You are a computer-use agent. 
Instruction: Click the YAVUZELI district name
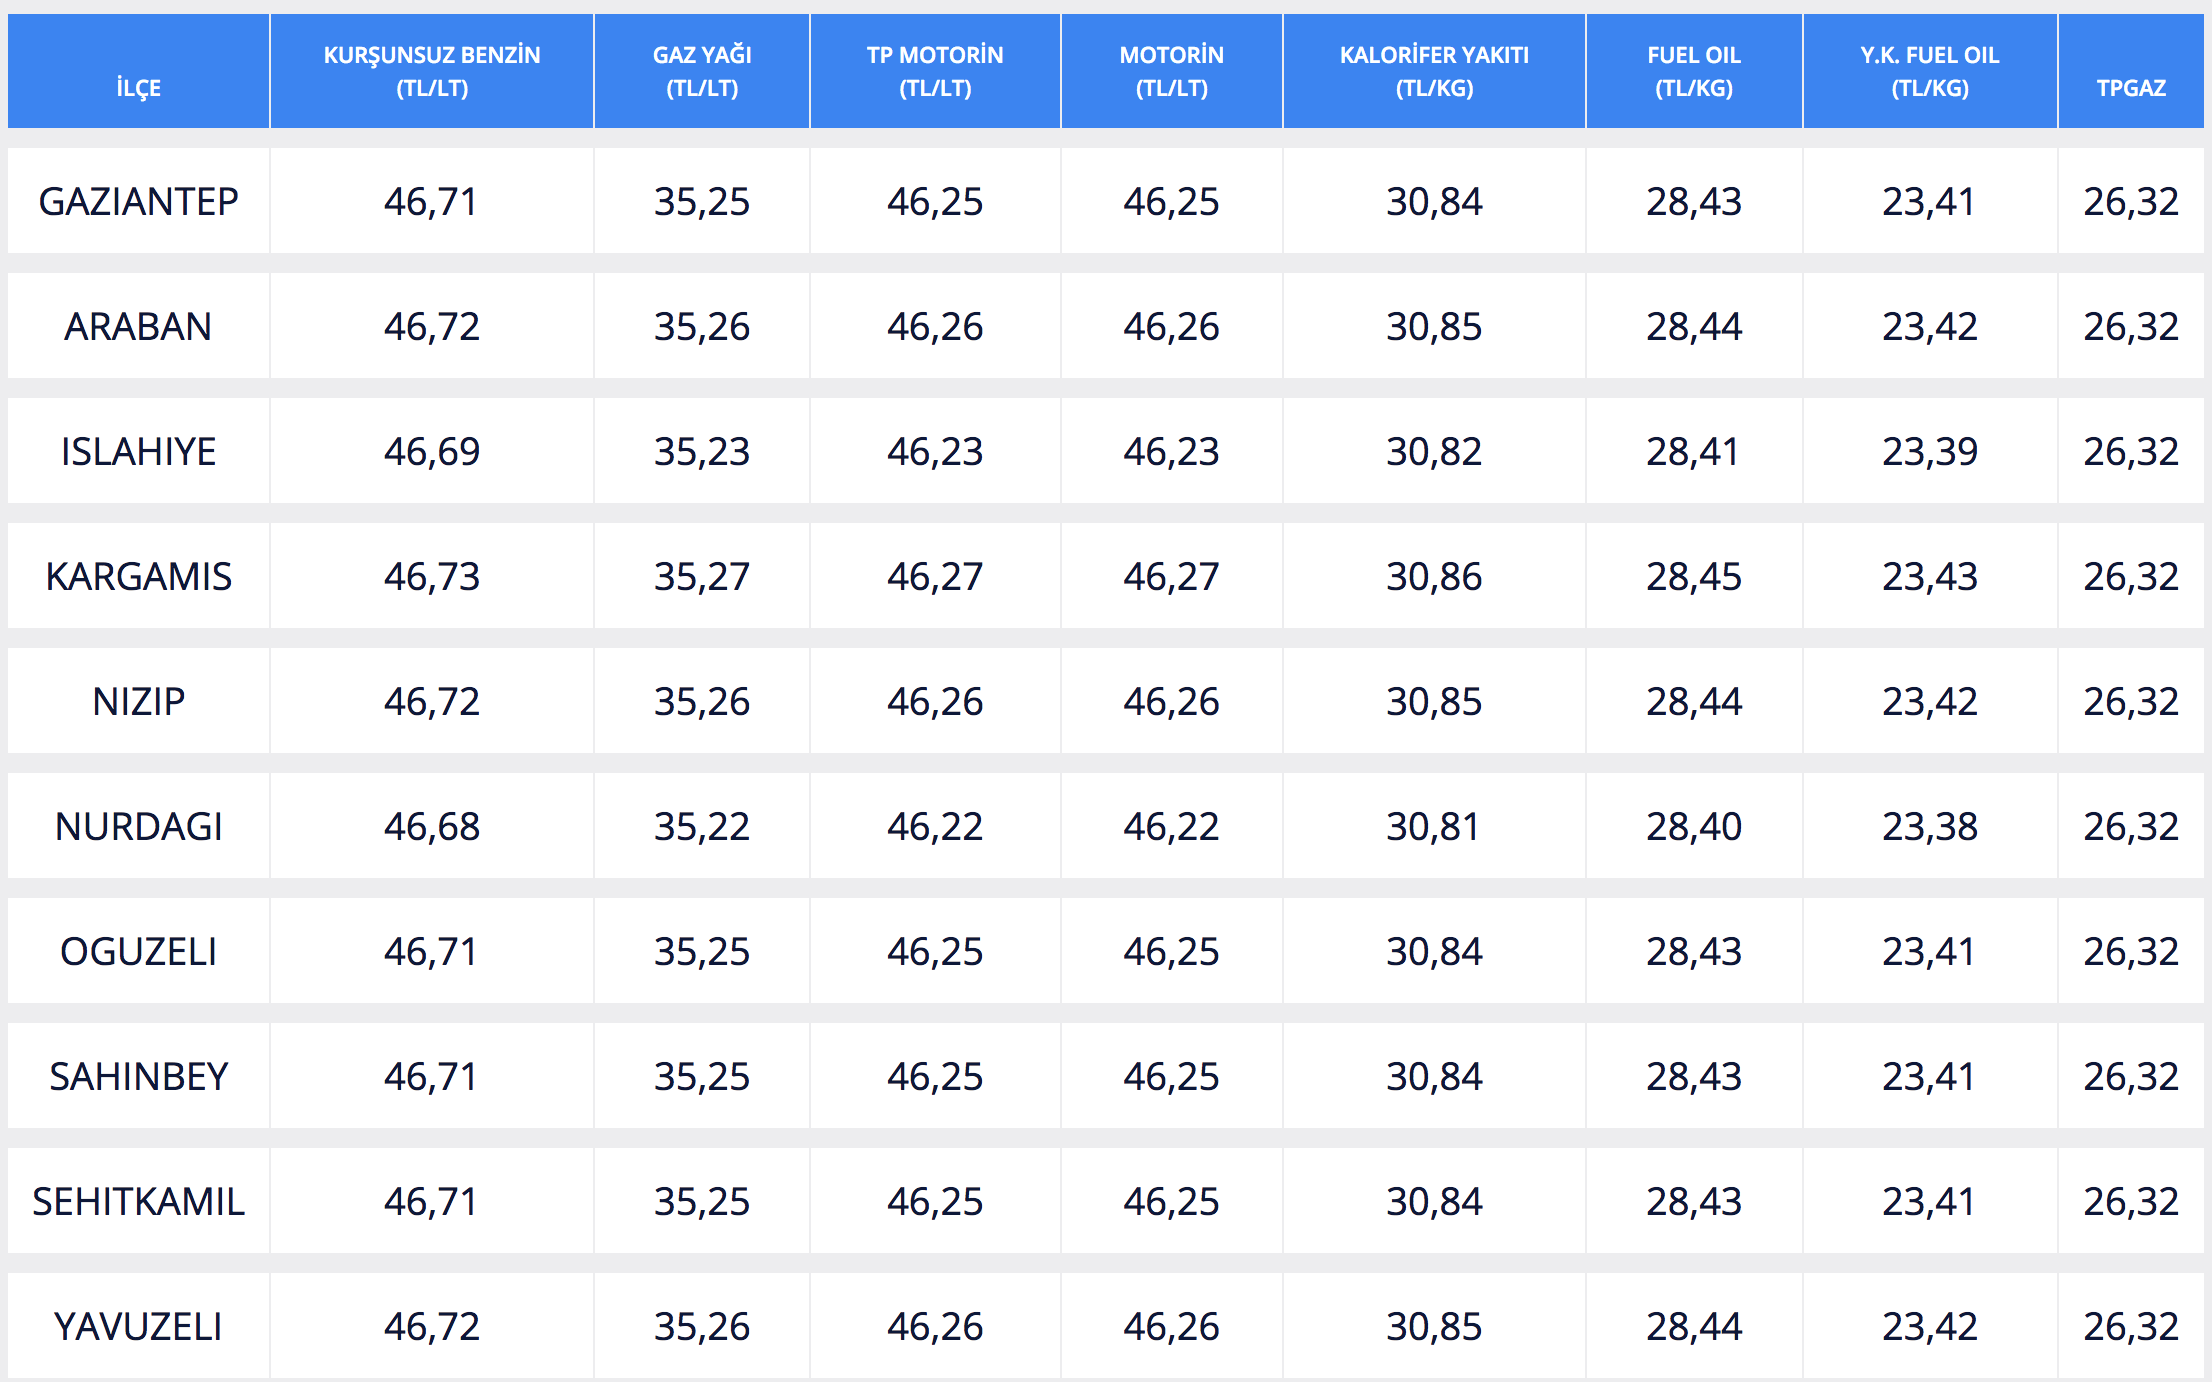click(138, 1327)
